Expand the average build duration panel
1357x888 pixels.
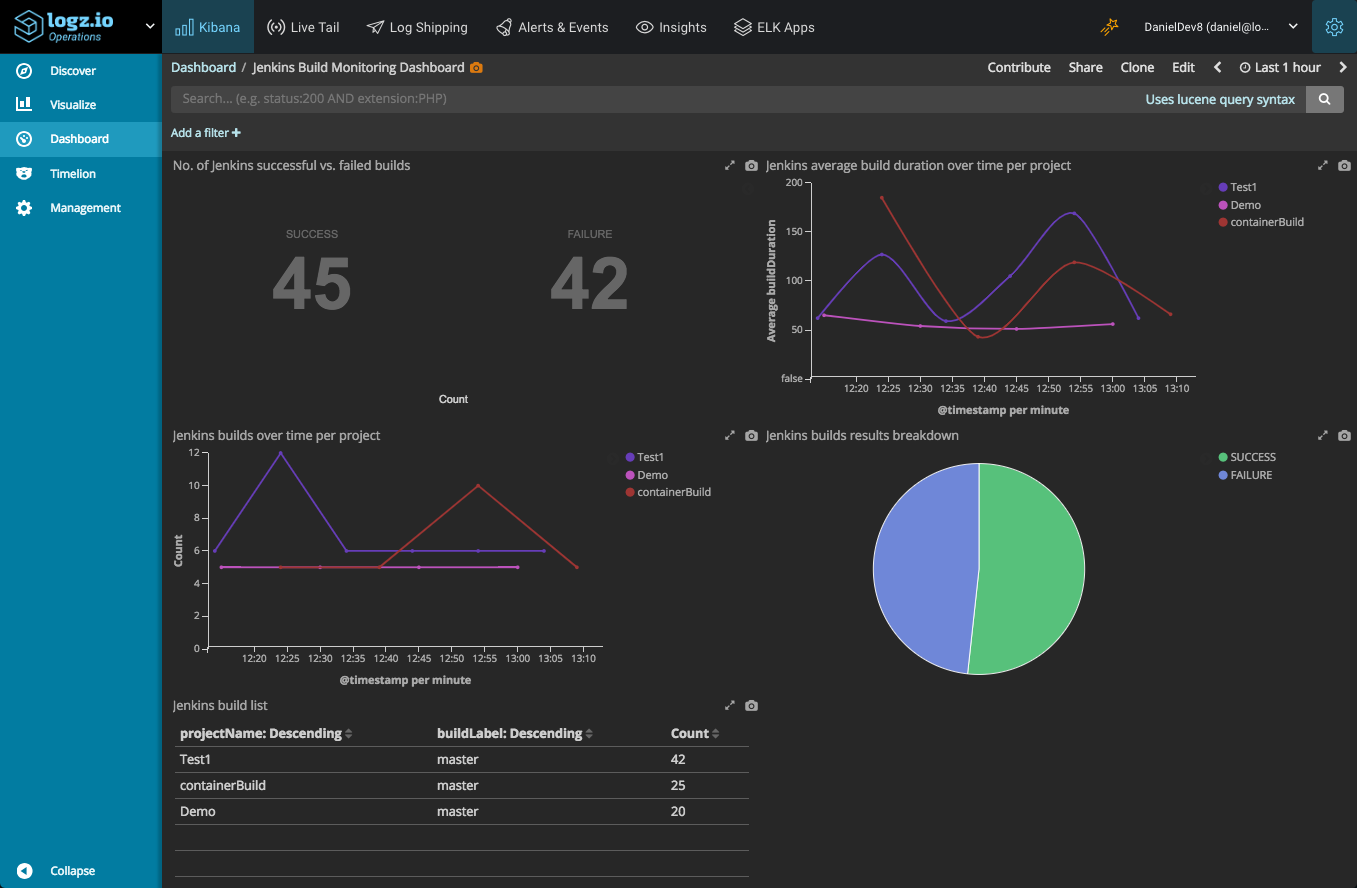click(1323, 165)
